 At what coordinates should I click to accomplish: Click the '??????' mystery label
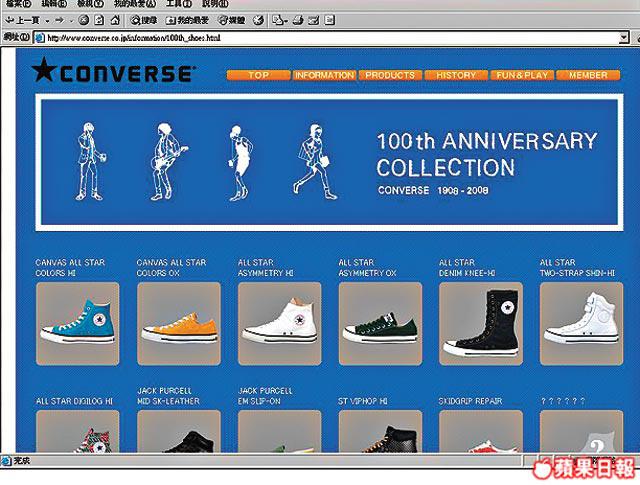click(563, 401)
